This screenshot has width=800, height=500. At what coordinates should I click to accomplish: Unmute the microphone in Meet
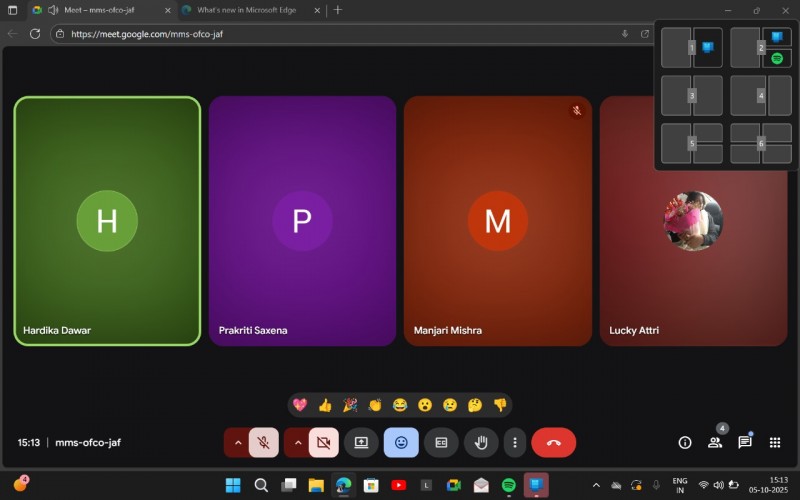tap(265, 442)
